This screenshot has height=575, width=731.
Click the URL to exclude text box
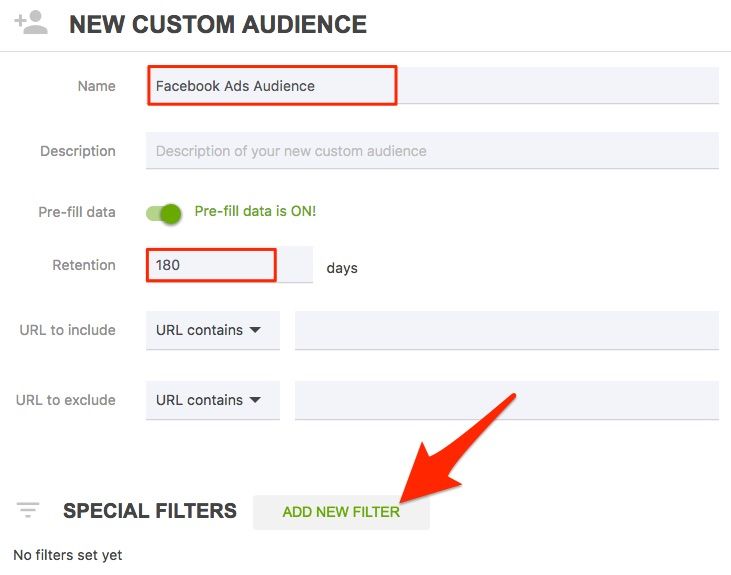[x=506, y=400]
